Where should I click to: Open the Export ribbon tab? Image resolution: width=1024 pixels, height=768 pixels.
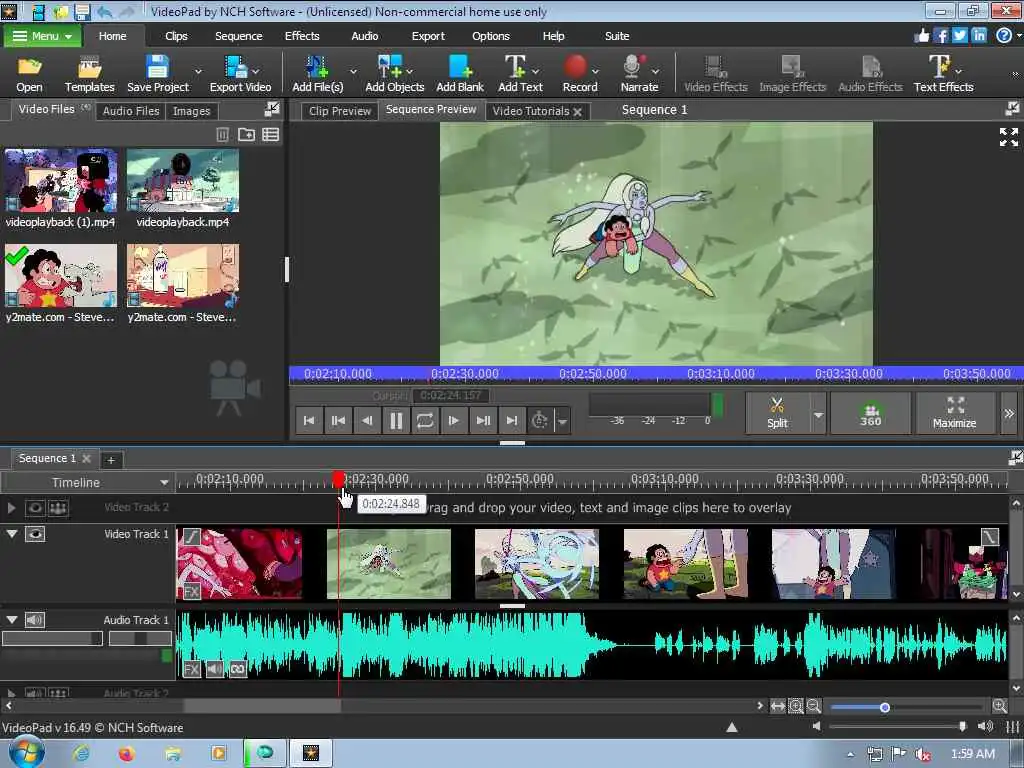428,36
